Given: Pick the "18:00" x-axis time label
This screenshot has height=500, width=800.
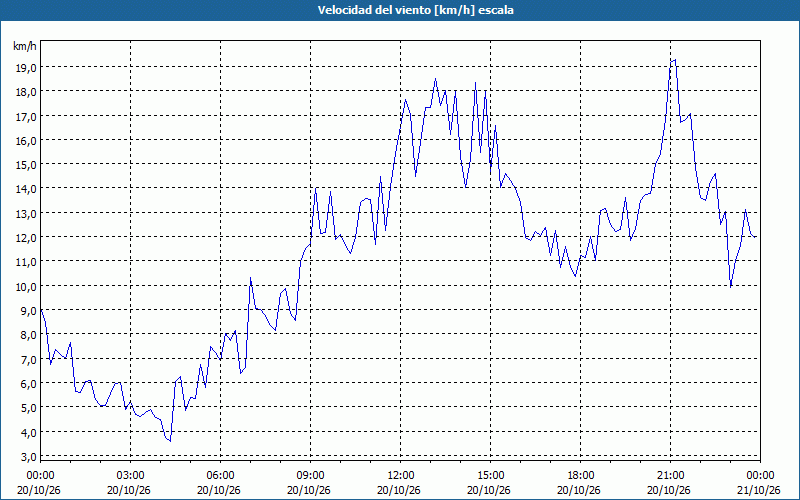Looking at the screenshot, I should click(581, 476).
